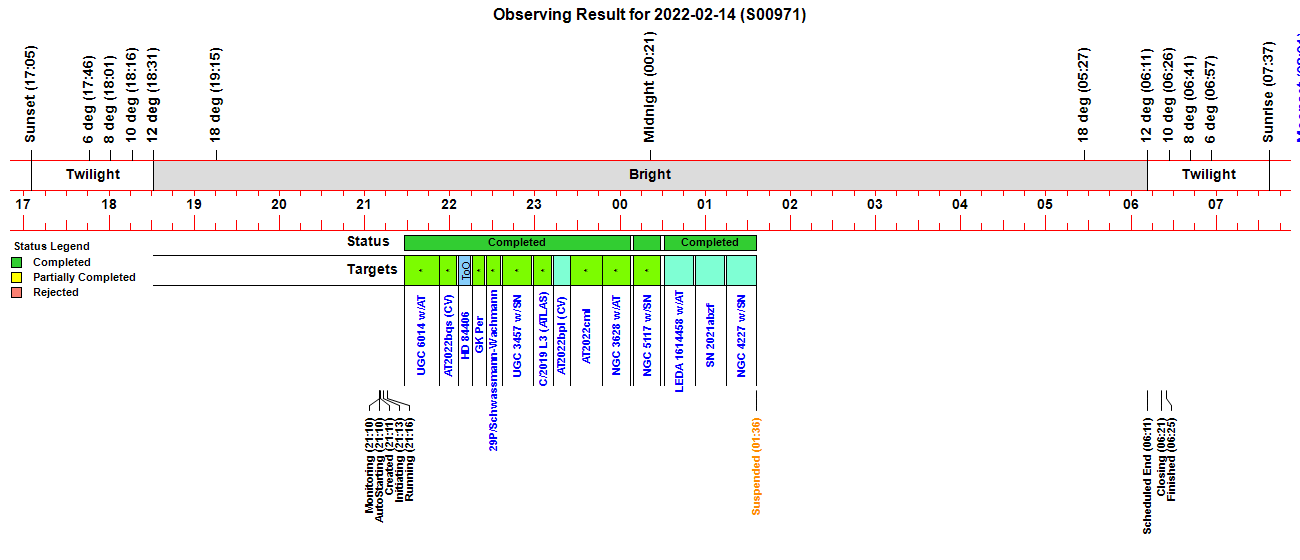Viewport: 1300px width, 560px height.
Task: Click the morning Twilight band beside Sunrise
Action: point(1208,175)
